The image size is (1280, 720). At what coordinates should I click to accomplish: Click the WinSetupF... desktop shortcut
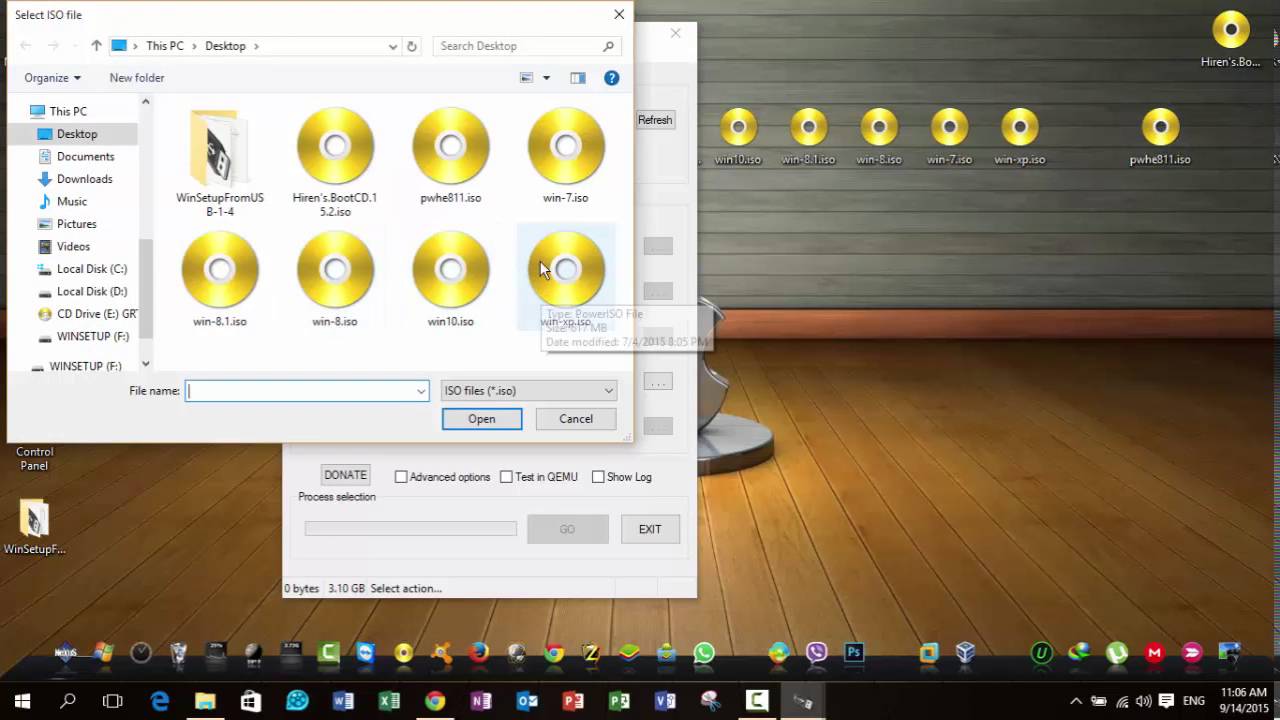(34, 527)
